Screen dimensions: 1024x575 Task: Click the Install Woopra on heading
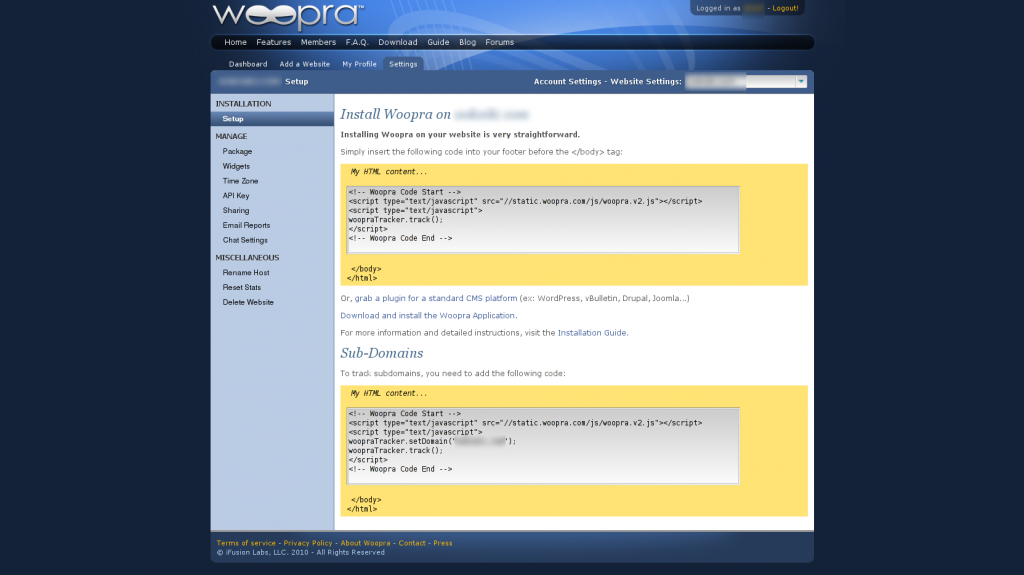(x=396, y=114)
